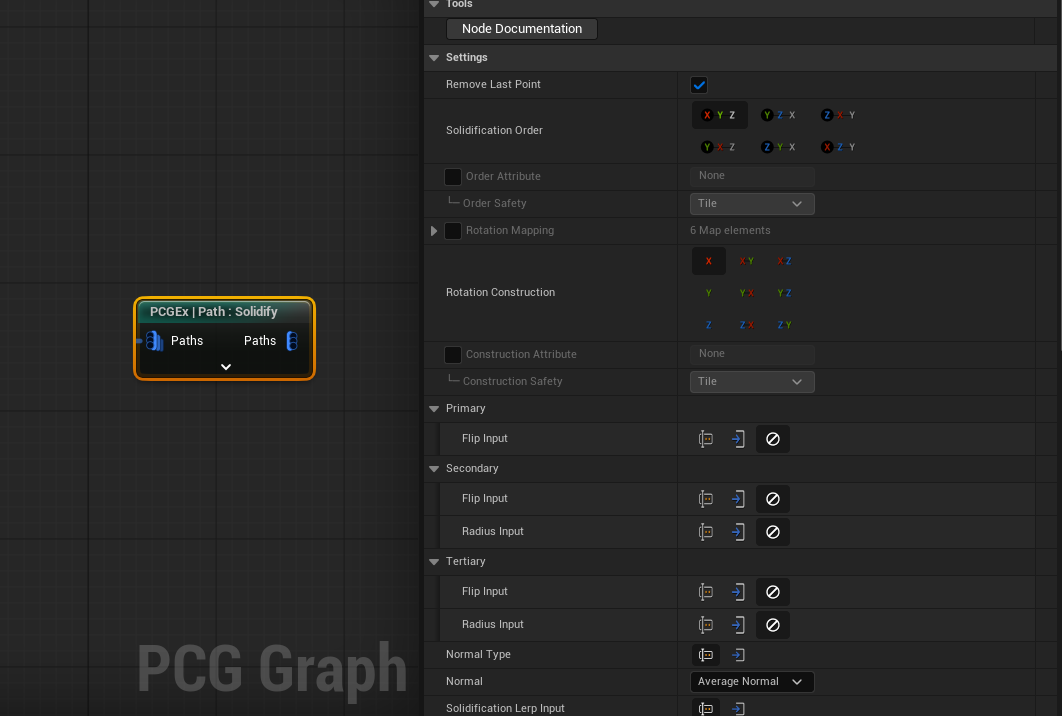Choose constant icon for Secondary Radius Input
The height and width of the screenshot is (716, 1062).
(706, 532)
